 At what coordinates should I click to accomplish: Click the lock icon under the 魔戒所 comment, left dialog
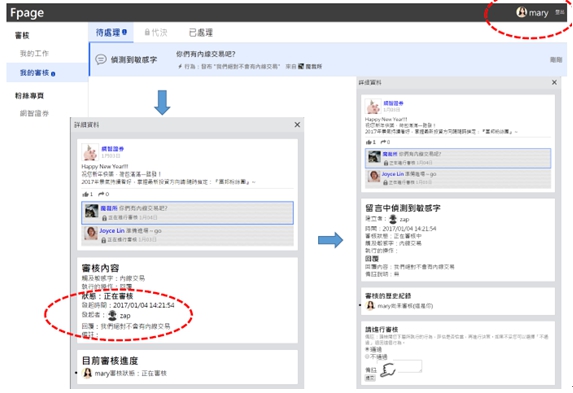[104, 218]
